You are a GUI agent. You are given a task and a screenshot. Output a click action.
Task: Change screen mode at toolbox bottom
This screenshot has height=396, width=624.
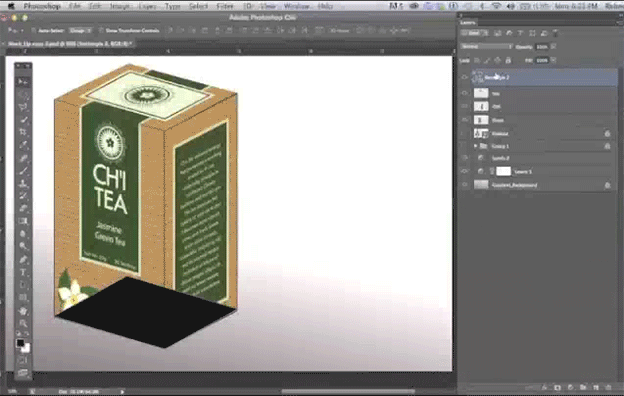coord(23,373)
